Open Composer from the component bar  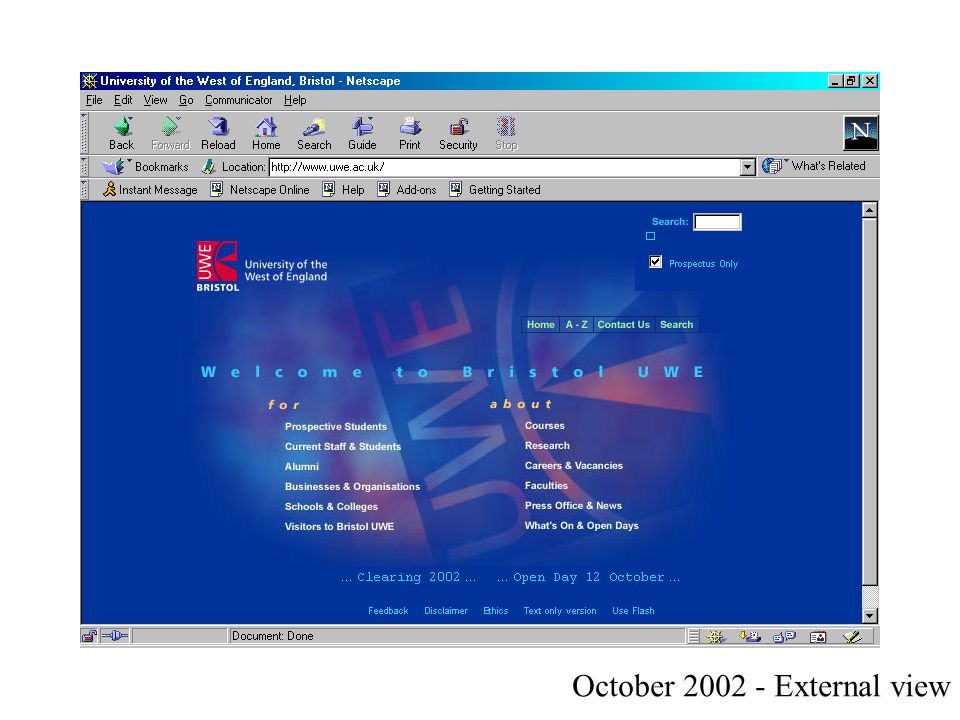click(852, 637)
